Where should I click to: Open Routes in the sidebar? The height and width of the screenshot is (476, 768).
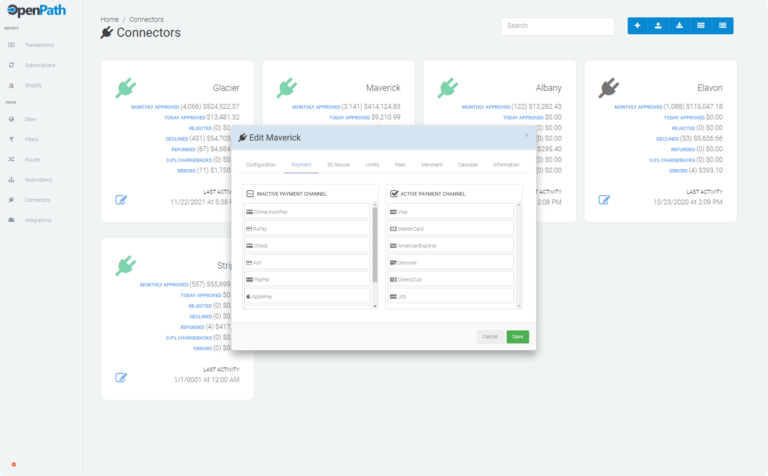pyautogui.click(x=32, y=159)
